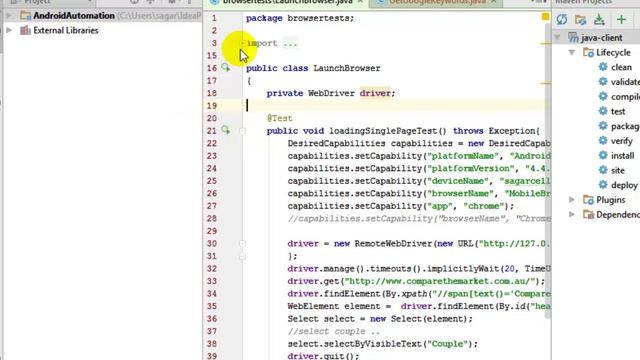Collapse fold marker on line 30
The width and height of the screenshot is (640, 360).
point(242,244)
